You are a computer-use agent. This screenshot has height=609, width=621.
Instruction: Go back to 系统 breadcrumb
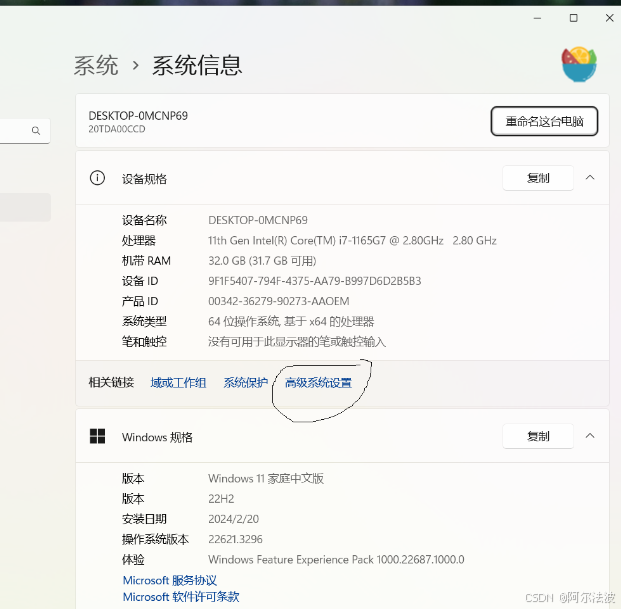(x=96, y=65)
